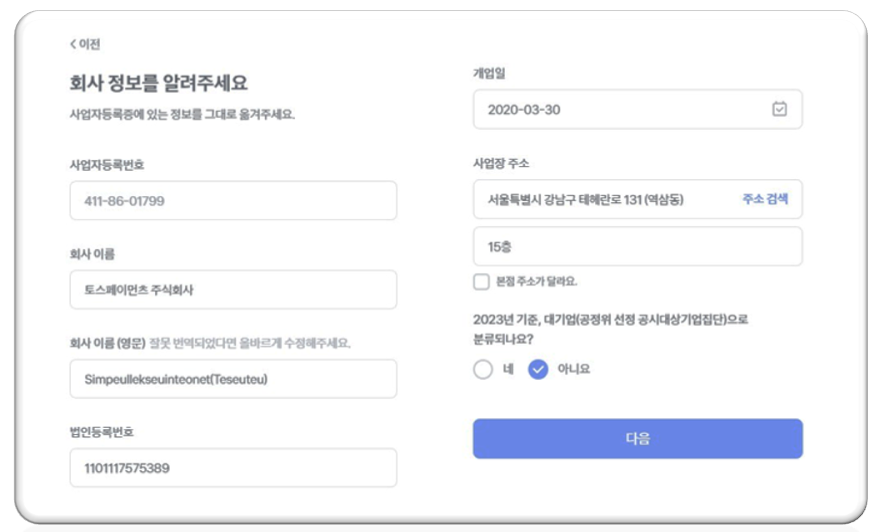Open the calendar icon in 개업일 field
The image size is (883, 532).
(x=780, y=110)
